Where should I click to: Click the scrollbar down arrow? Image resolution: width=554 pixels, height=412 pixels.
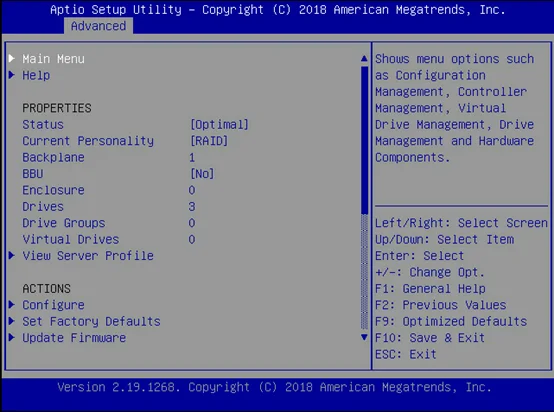(x=364, y=337)
